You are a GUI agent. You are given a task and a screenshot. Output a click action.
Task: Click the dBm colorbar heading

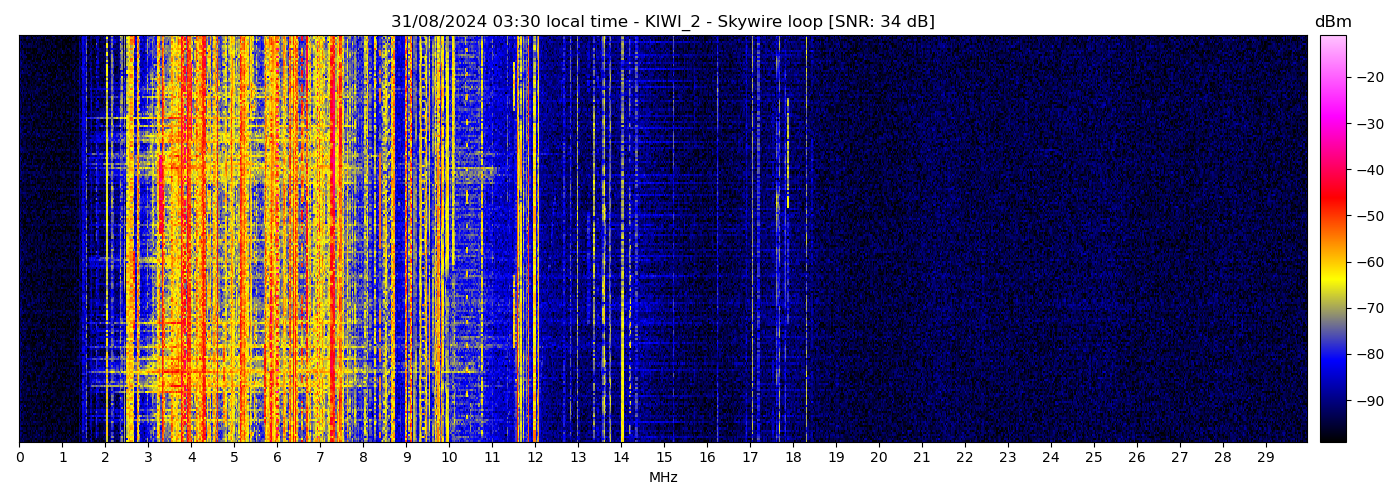point(1332,22)
